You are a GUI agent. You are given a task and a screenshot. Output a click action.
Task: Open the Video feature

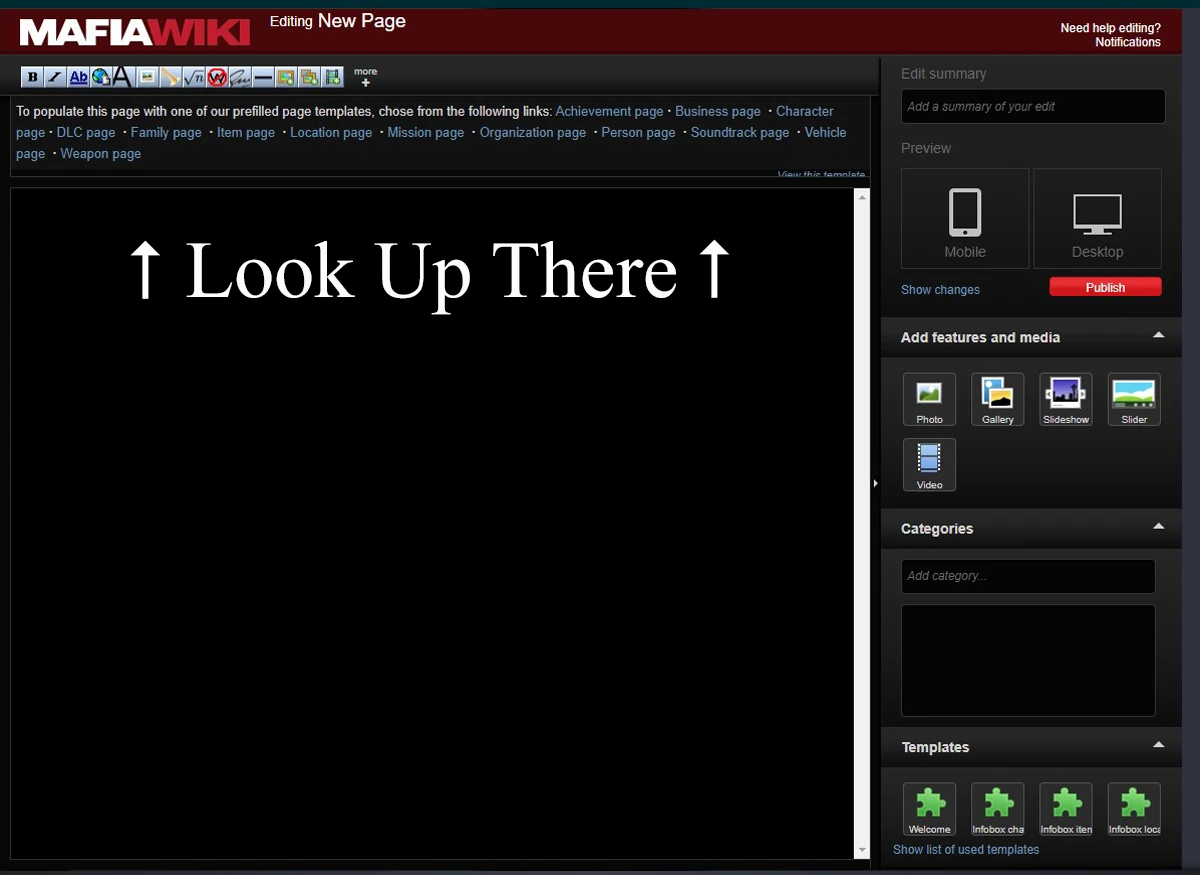pos(929,464)
